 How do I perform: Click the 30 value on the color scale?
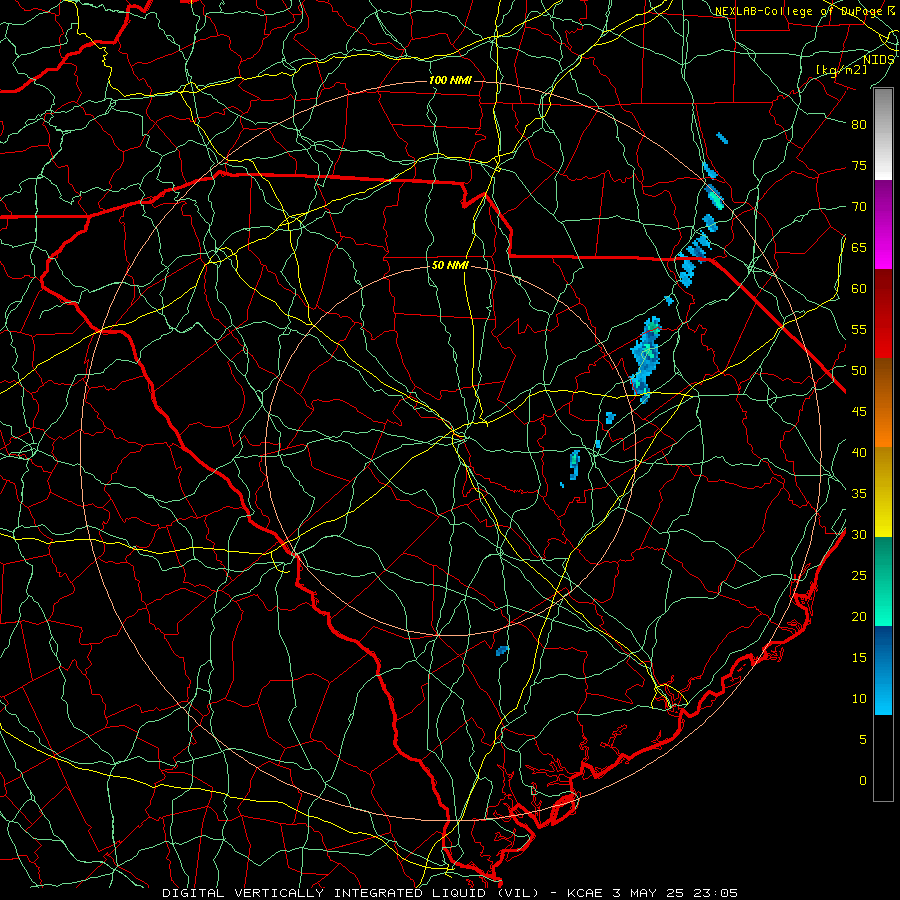(x=859, y=534)
